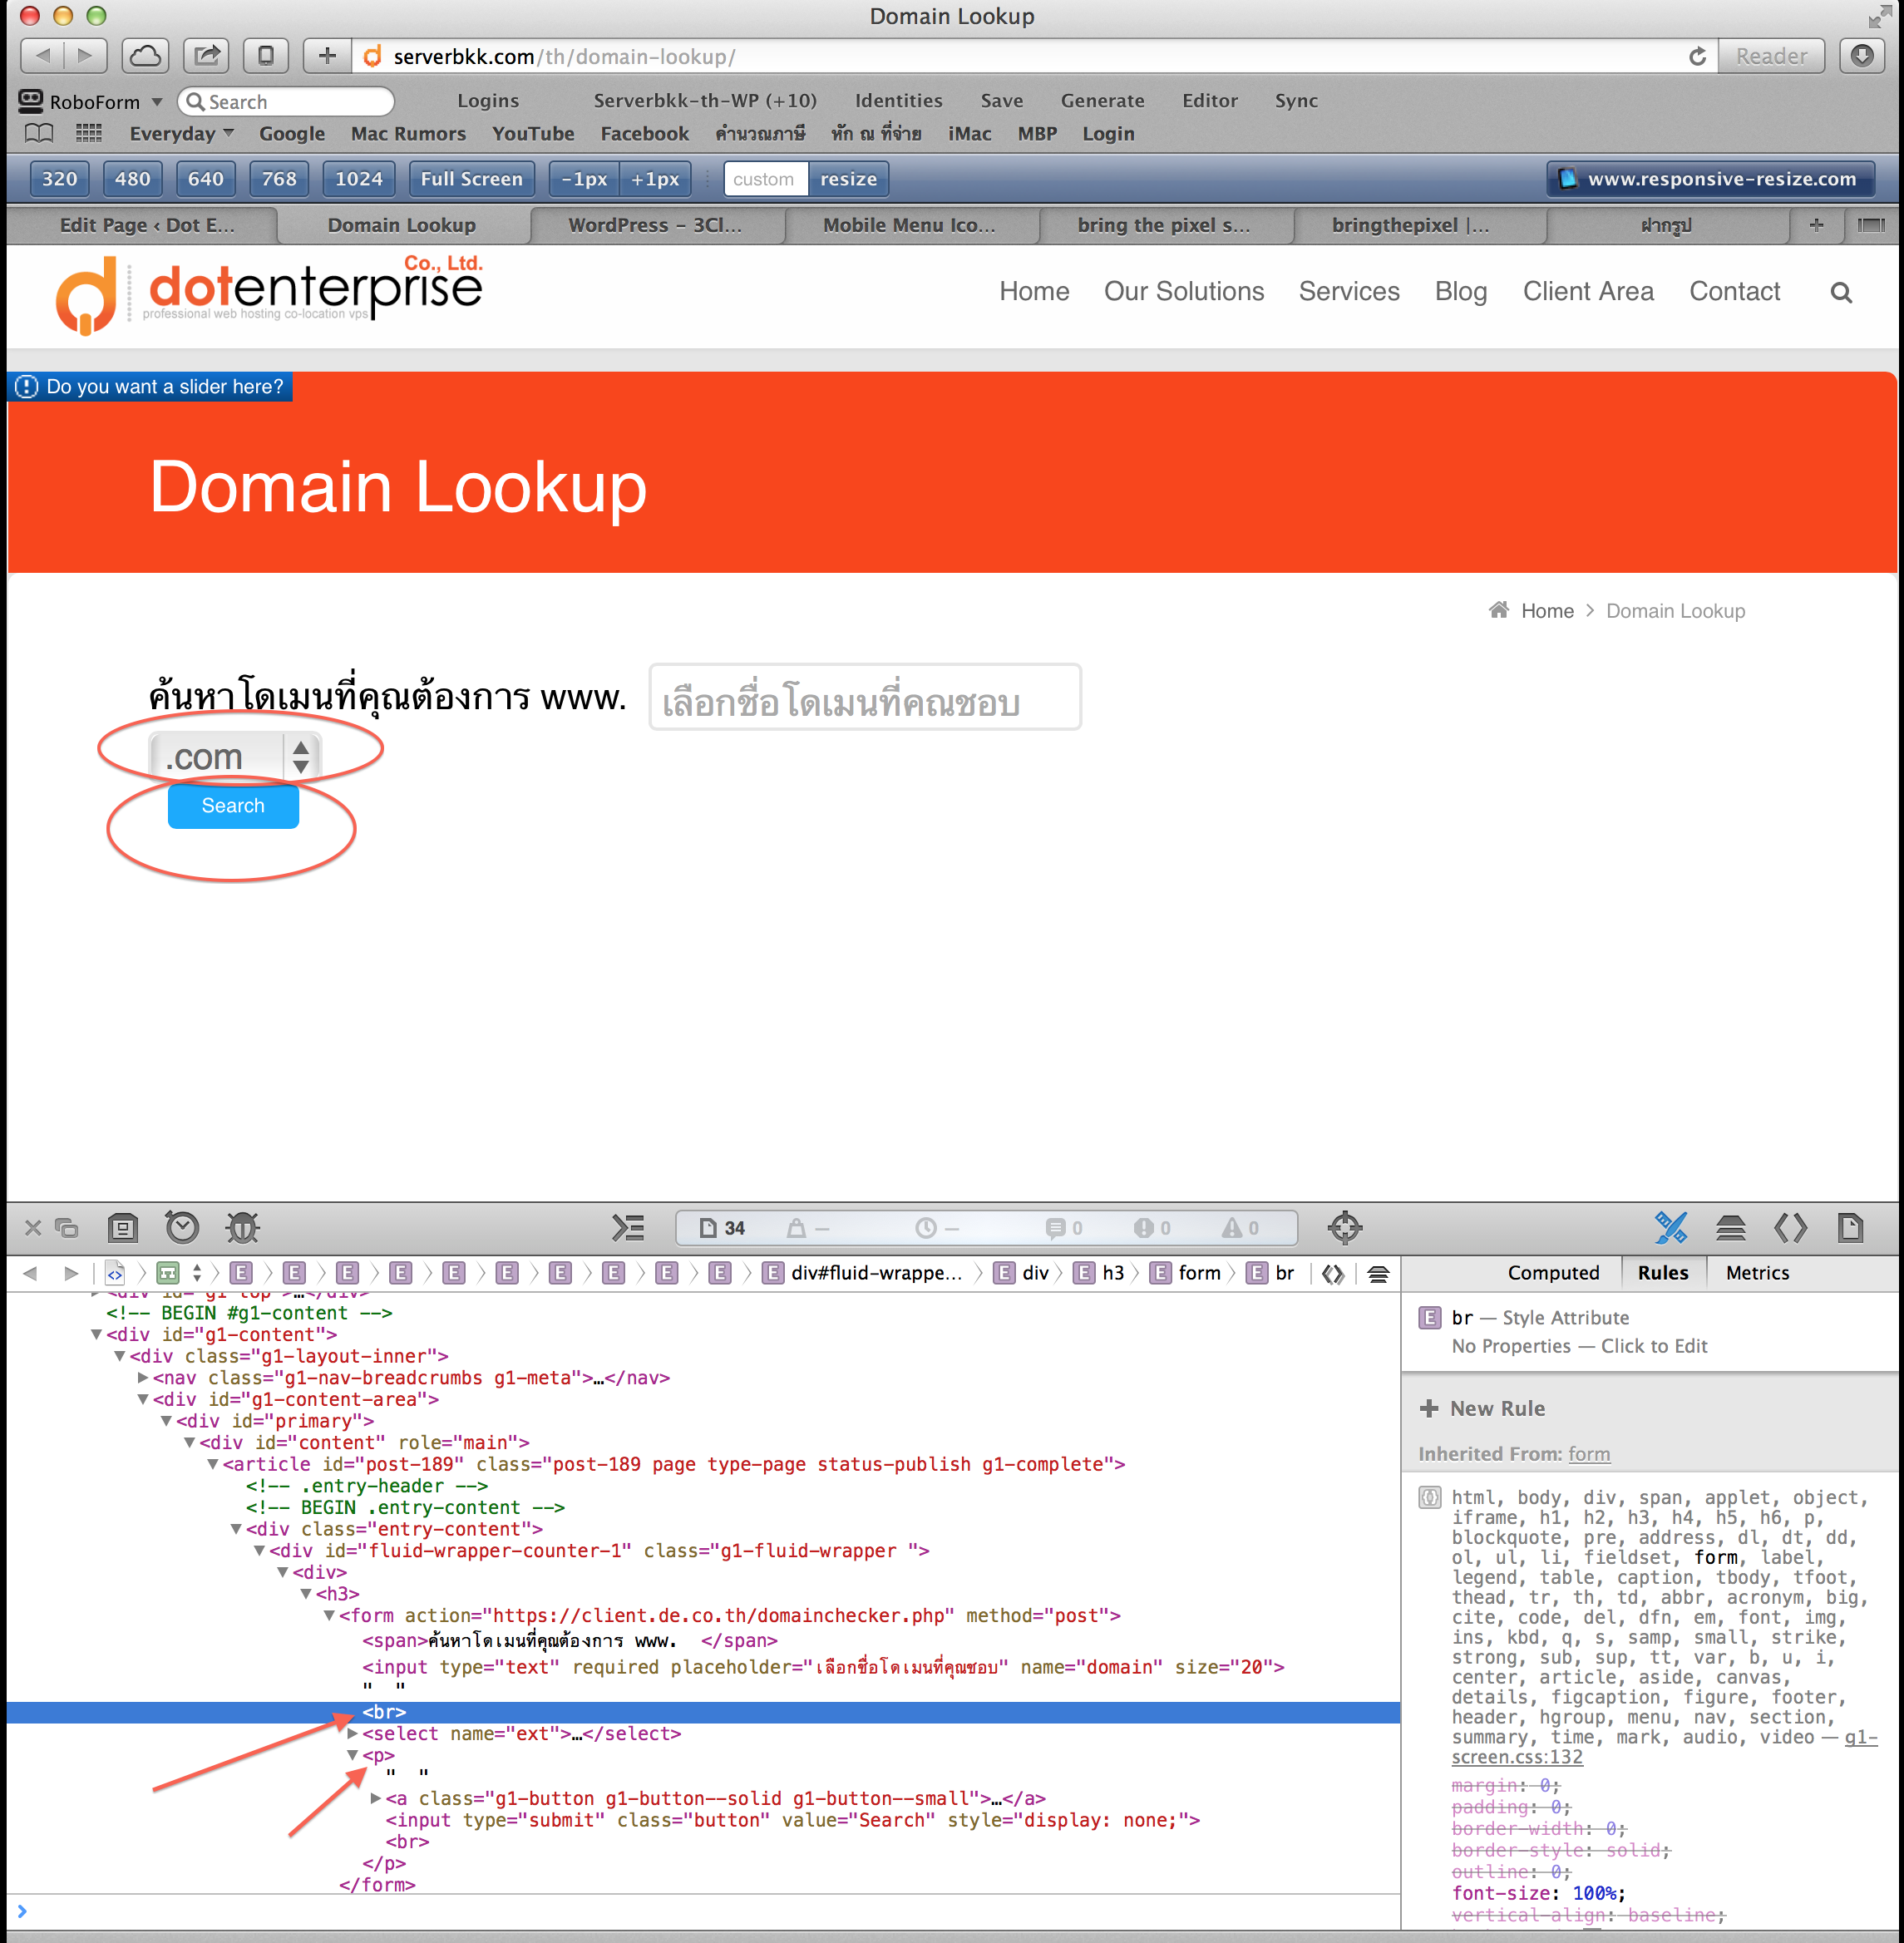This screenshot has width=1904, height=1943.
Task: Open the Everyday bookmarks dropdown
Action: coord(181,133)
